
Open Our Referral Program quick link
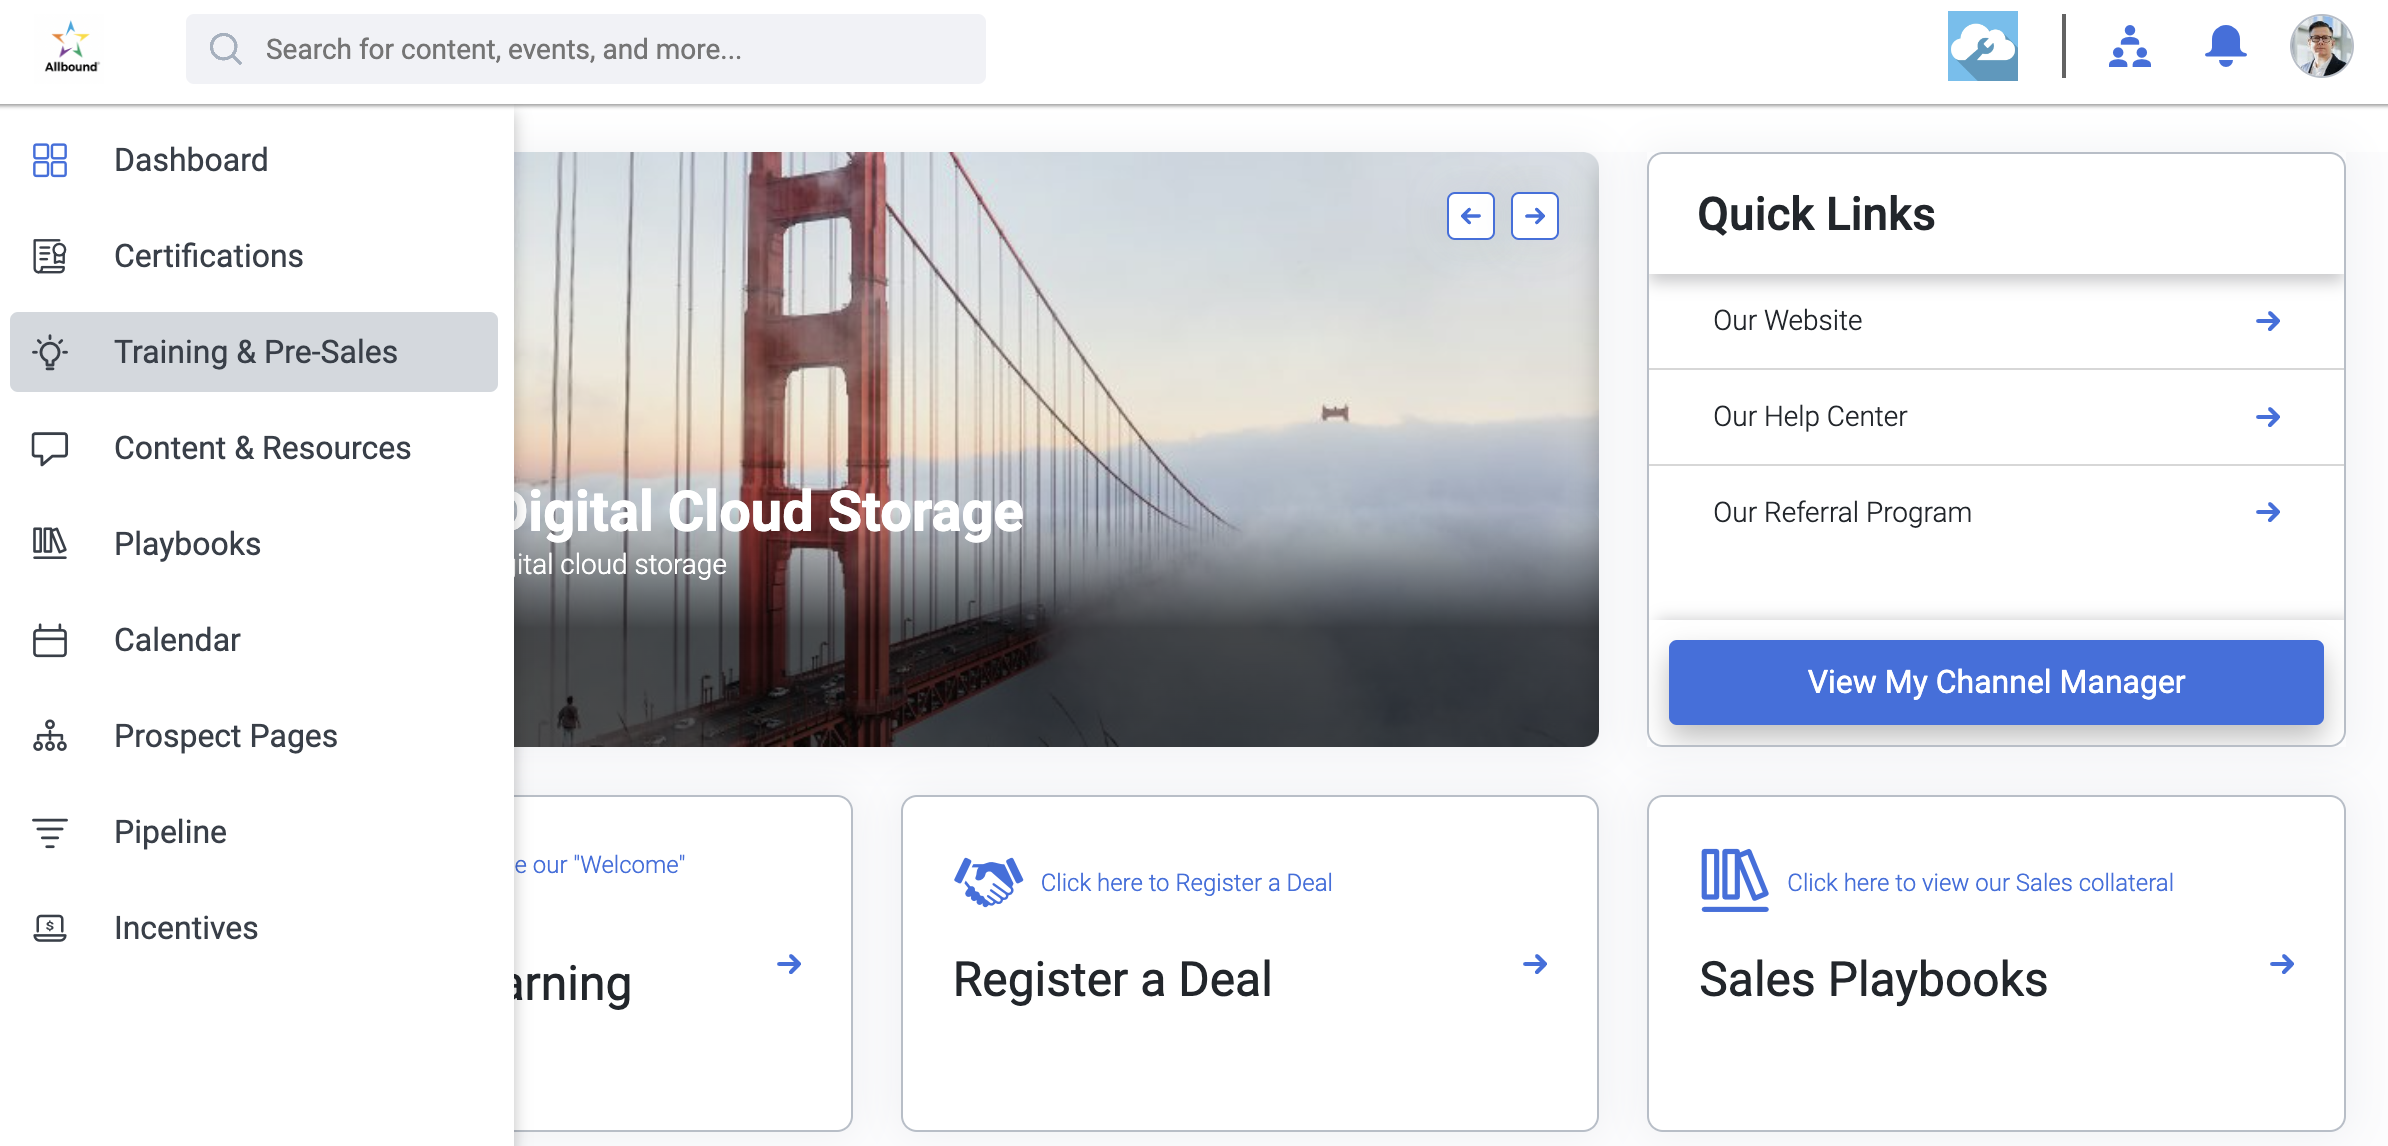pos(1996,513)
